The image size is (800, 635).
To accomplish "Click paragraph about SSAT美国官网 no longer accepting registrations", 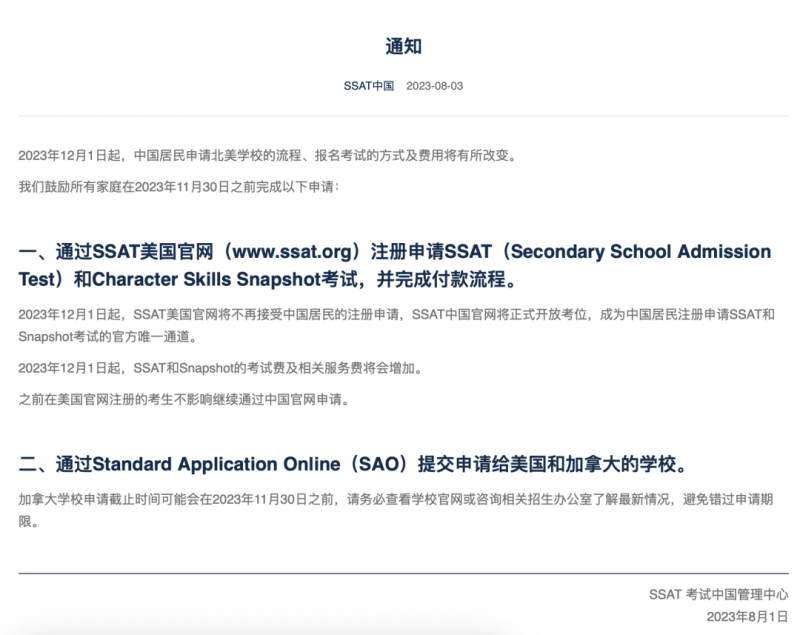I will [396, 325].
